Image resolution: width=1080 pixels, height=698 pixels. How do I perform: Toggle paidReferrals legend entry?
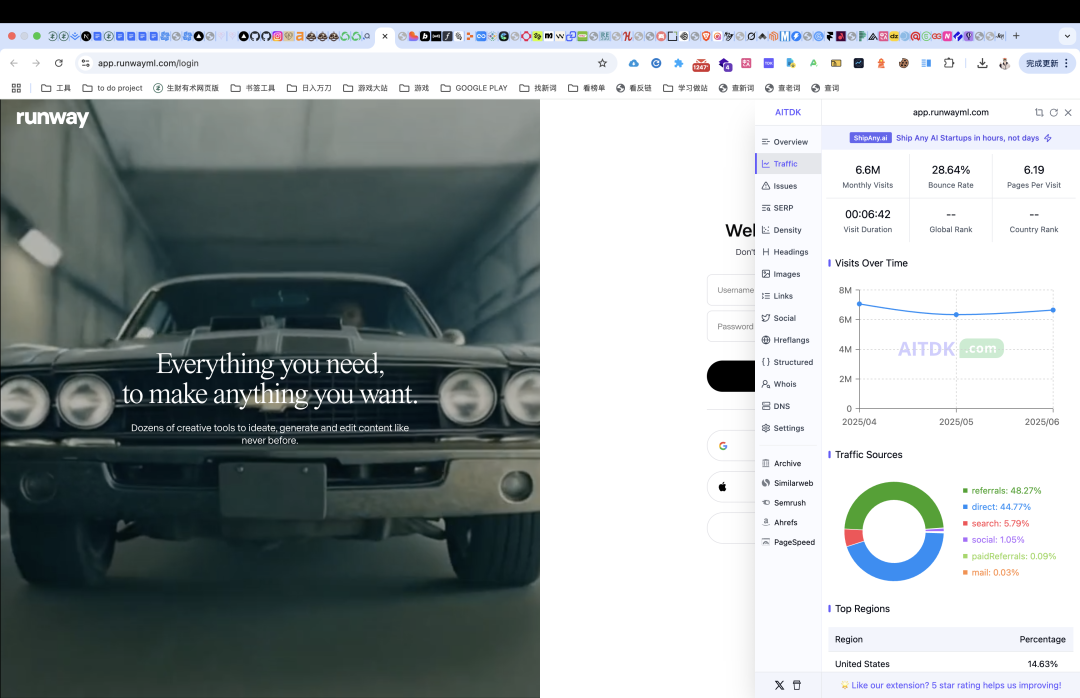point(1009,556)
